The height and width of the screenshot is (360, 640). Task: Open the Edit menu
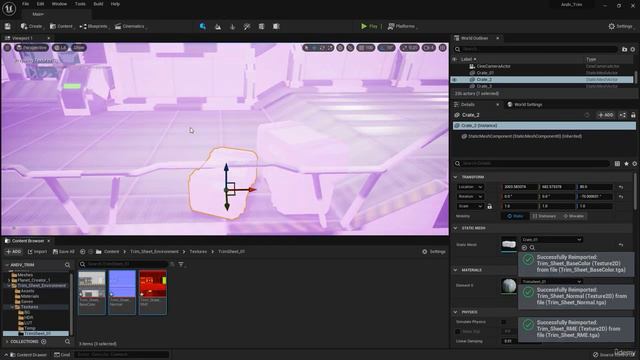[x=40, y=4]
